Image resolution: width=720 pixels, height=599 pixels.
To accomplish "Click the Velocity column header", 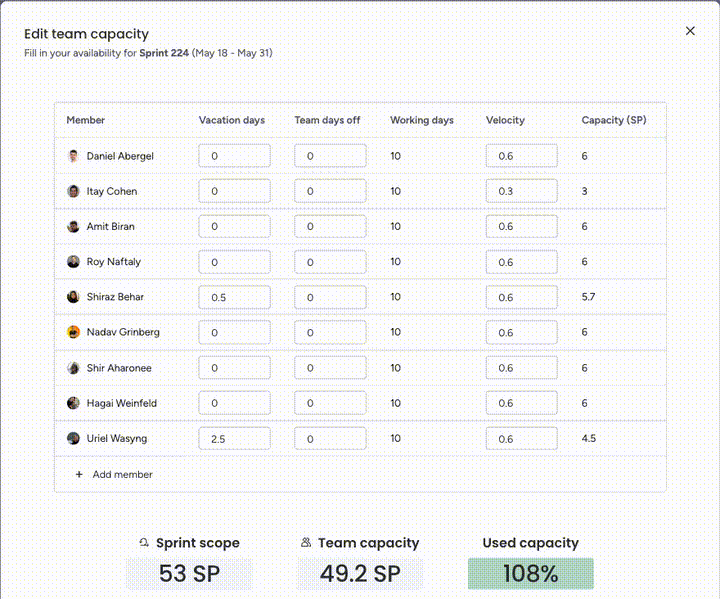I will coord(505,120).
